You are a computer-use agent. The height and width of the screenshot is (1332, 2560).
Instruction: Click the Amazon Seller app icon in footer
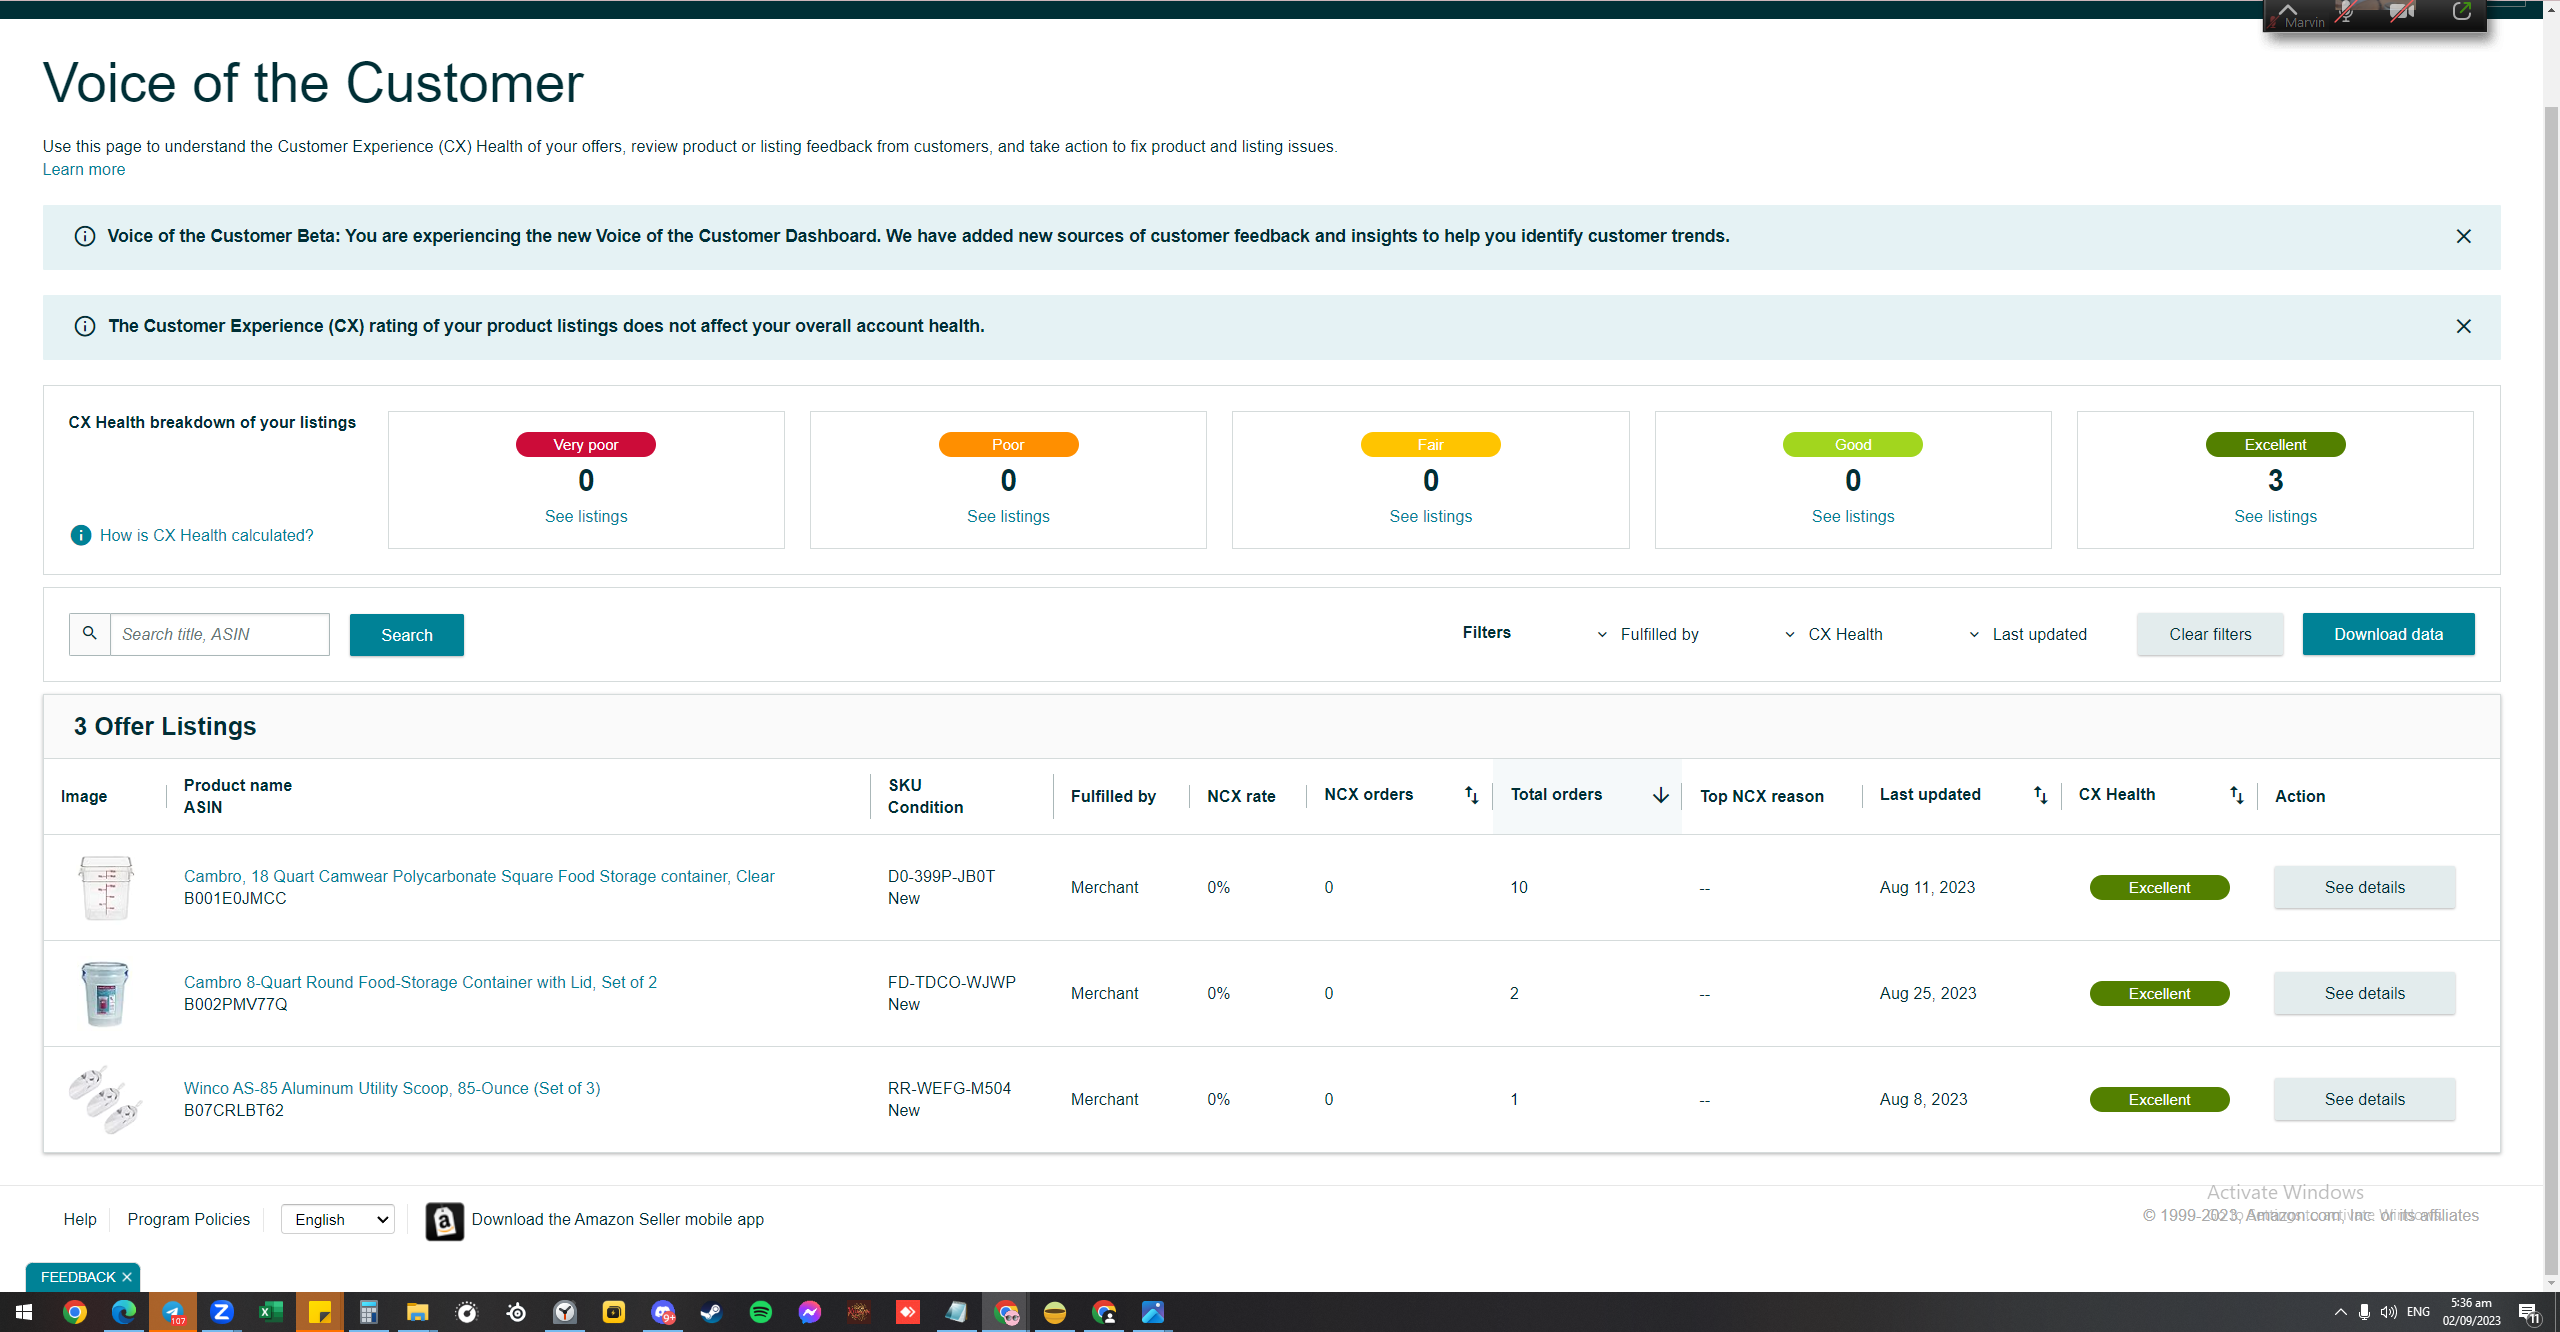coord(444,1220)
